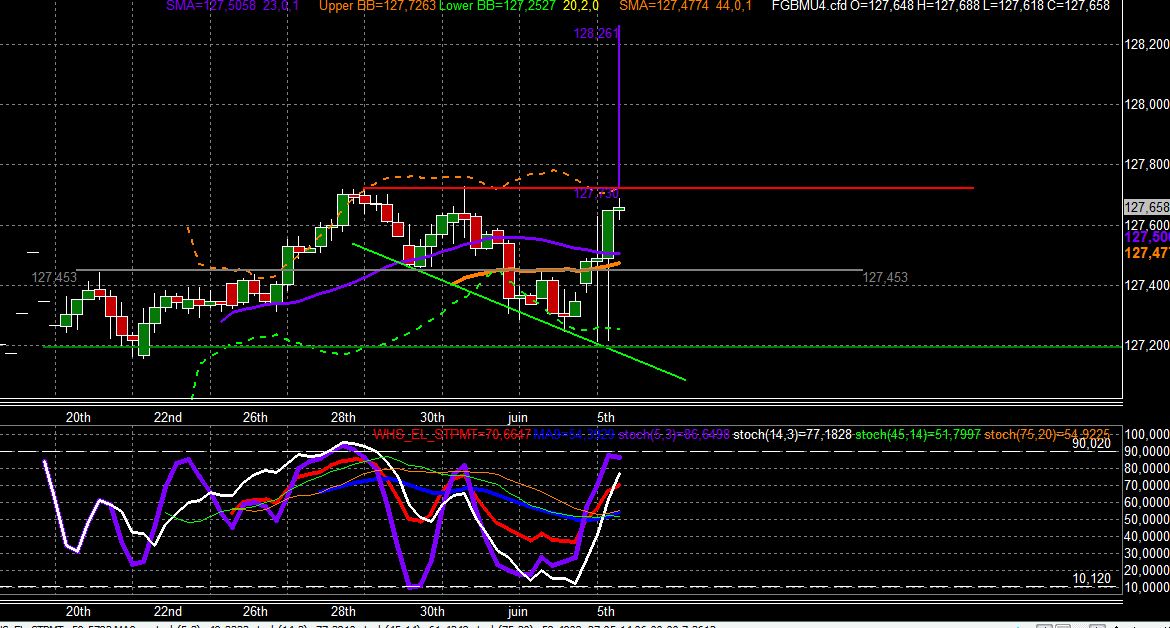Click the yellow 20,2,0 Bollinger parameters
The width and height of the screenshot is (1170, 628).
click(581, 6)
